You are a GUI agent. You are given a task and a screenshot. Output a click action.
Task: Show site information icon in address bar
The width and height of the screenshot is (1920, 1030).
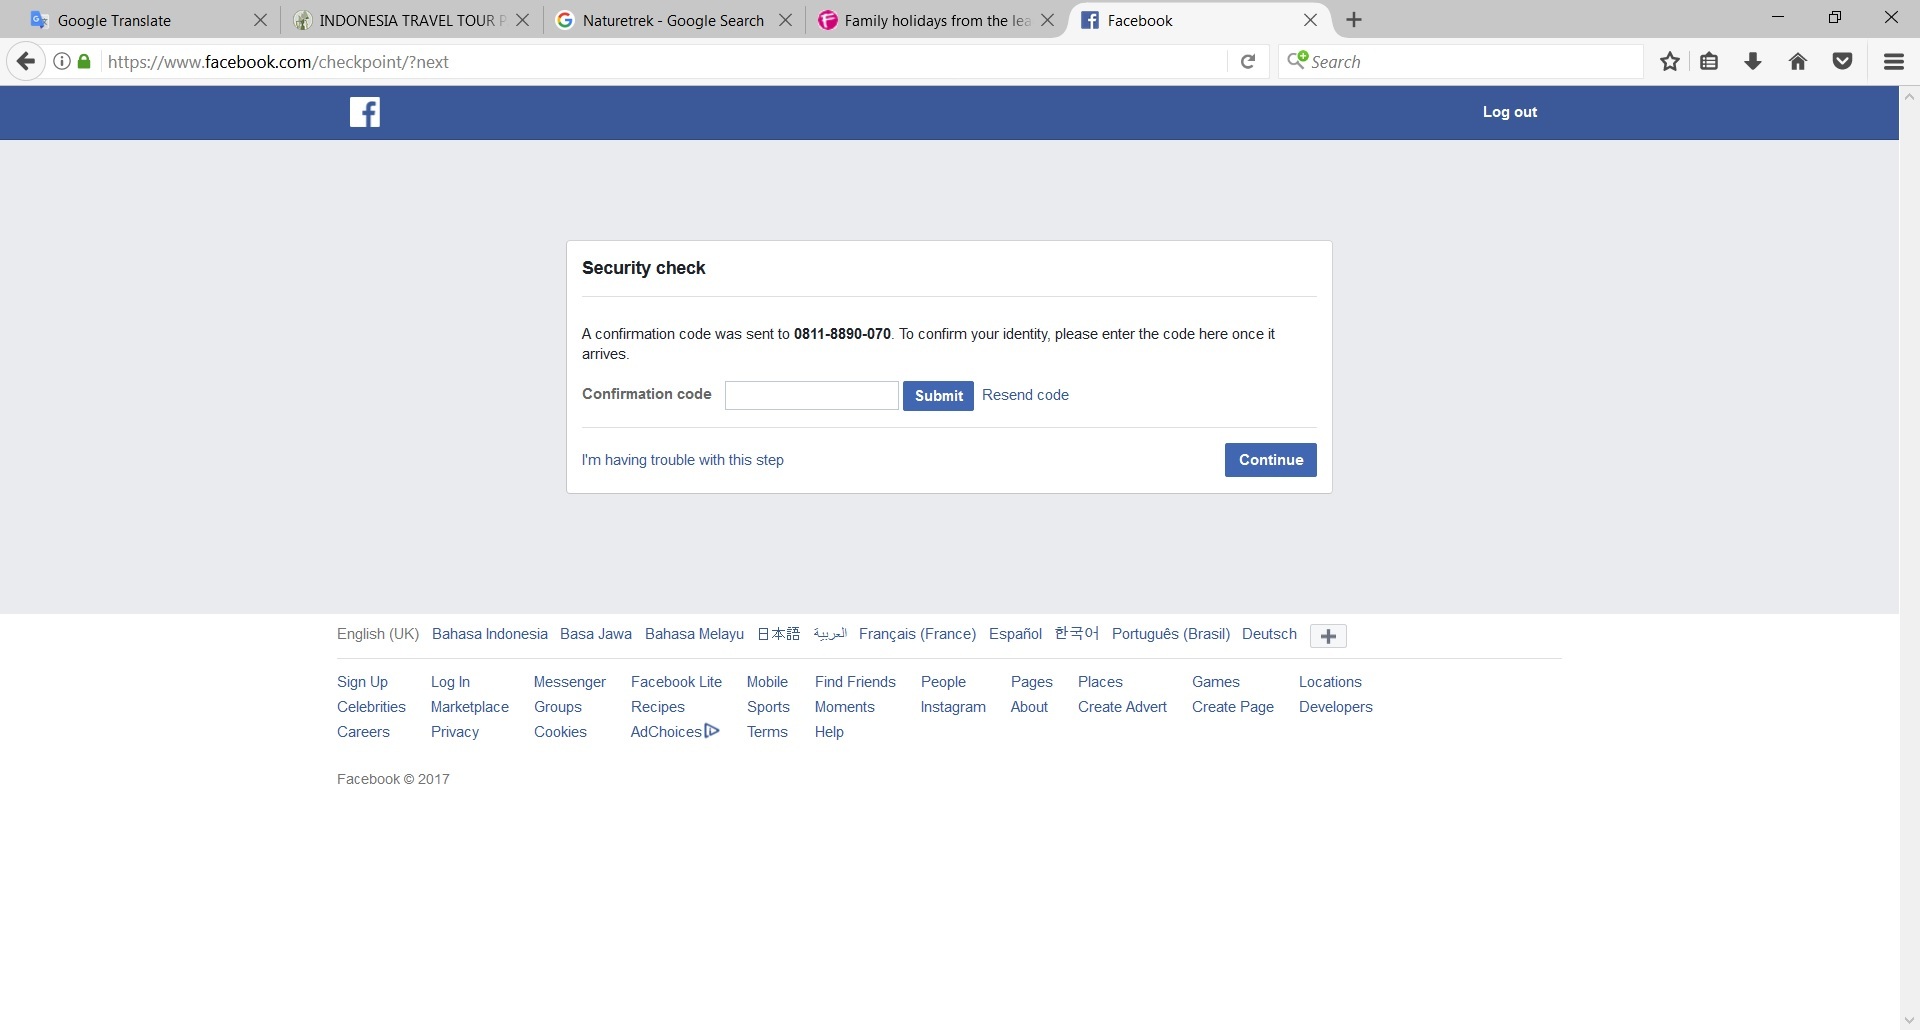(x=61, y=62)
